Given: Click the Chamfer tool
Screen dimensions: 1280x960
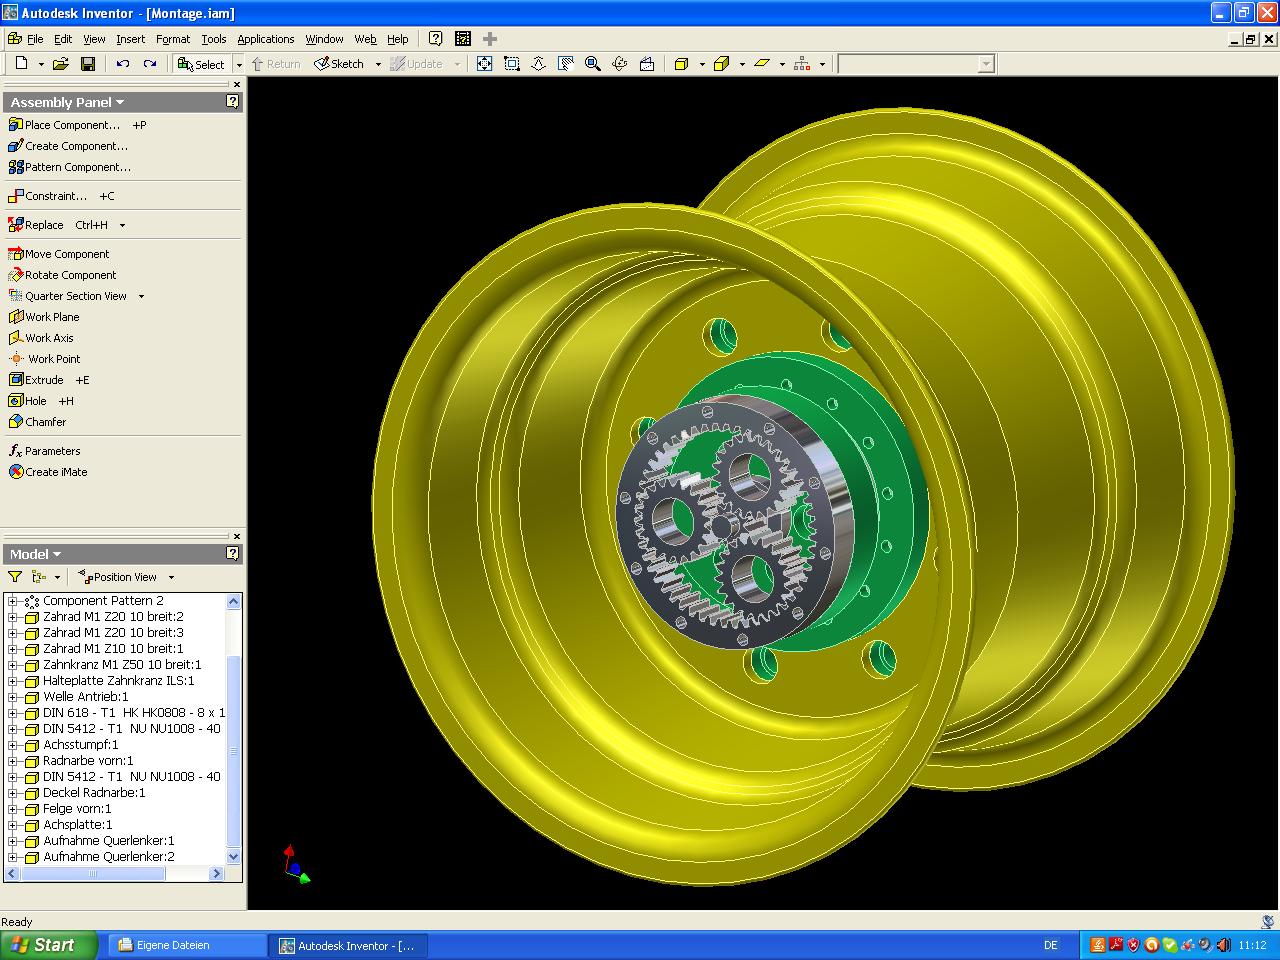Looking at the screenshot, I should (x=37, y=422).
